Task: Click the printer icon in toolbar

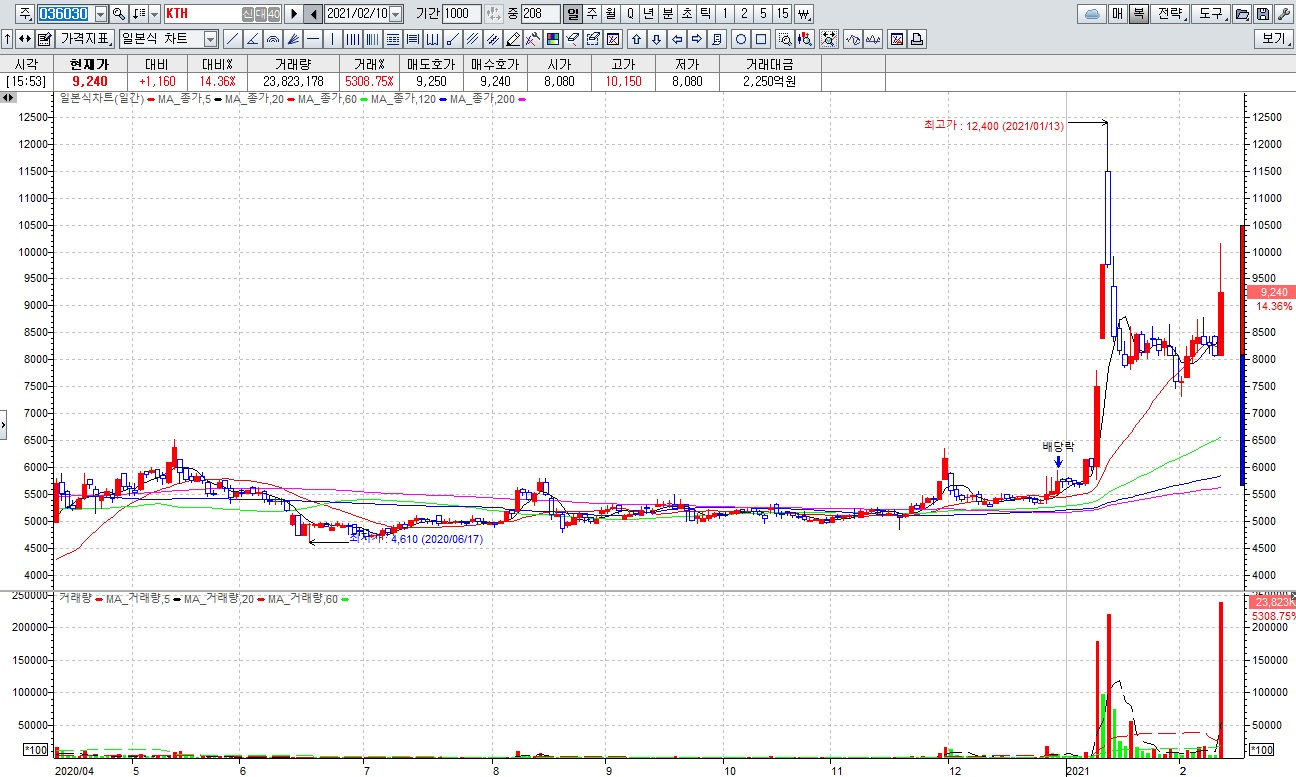Action: tap(918, 40)
